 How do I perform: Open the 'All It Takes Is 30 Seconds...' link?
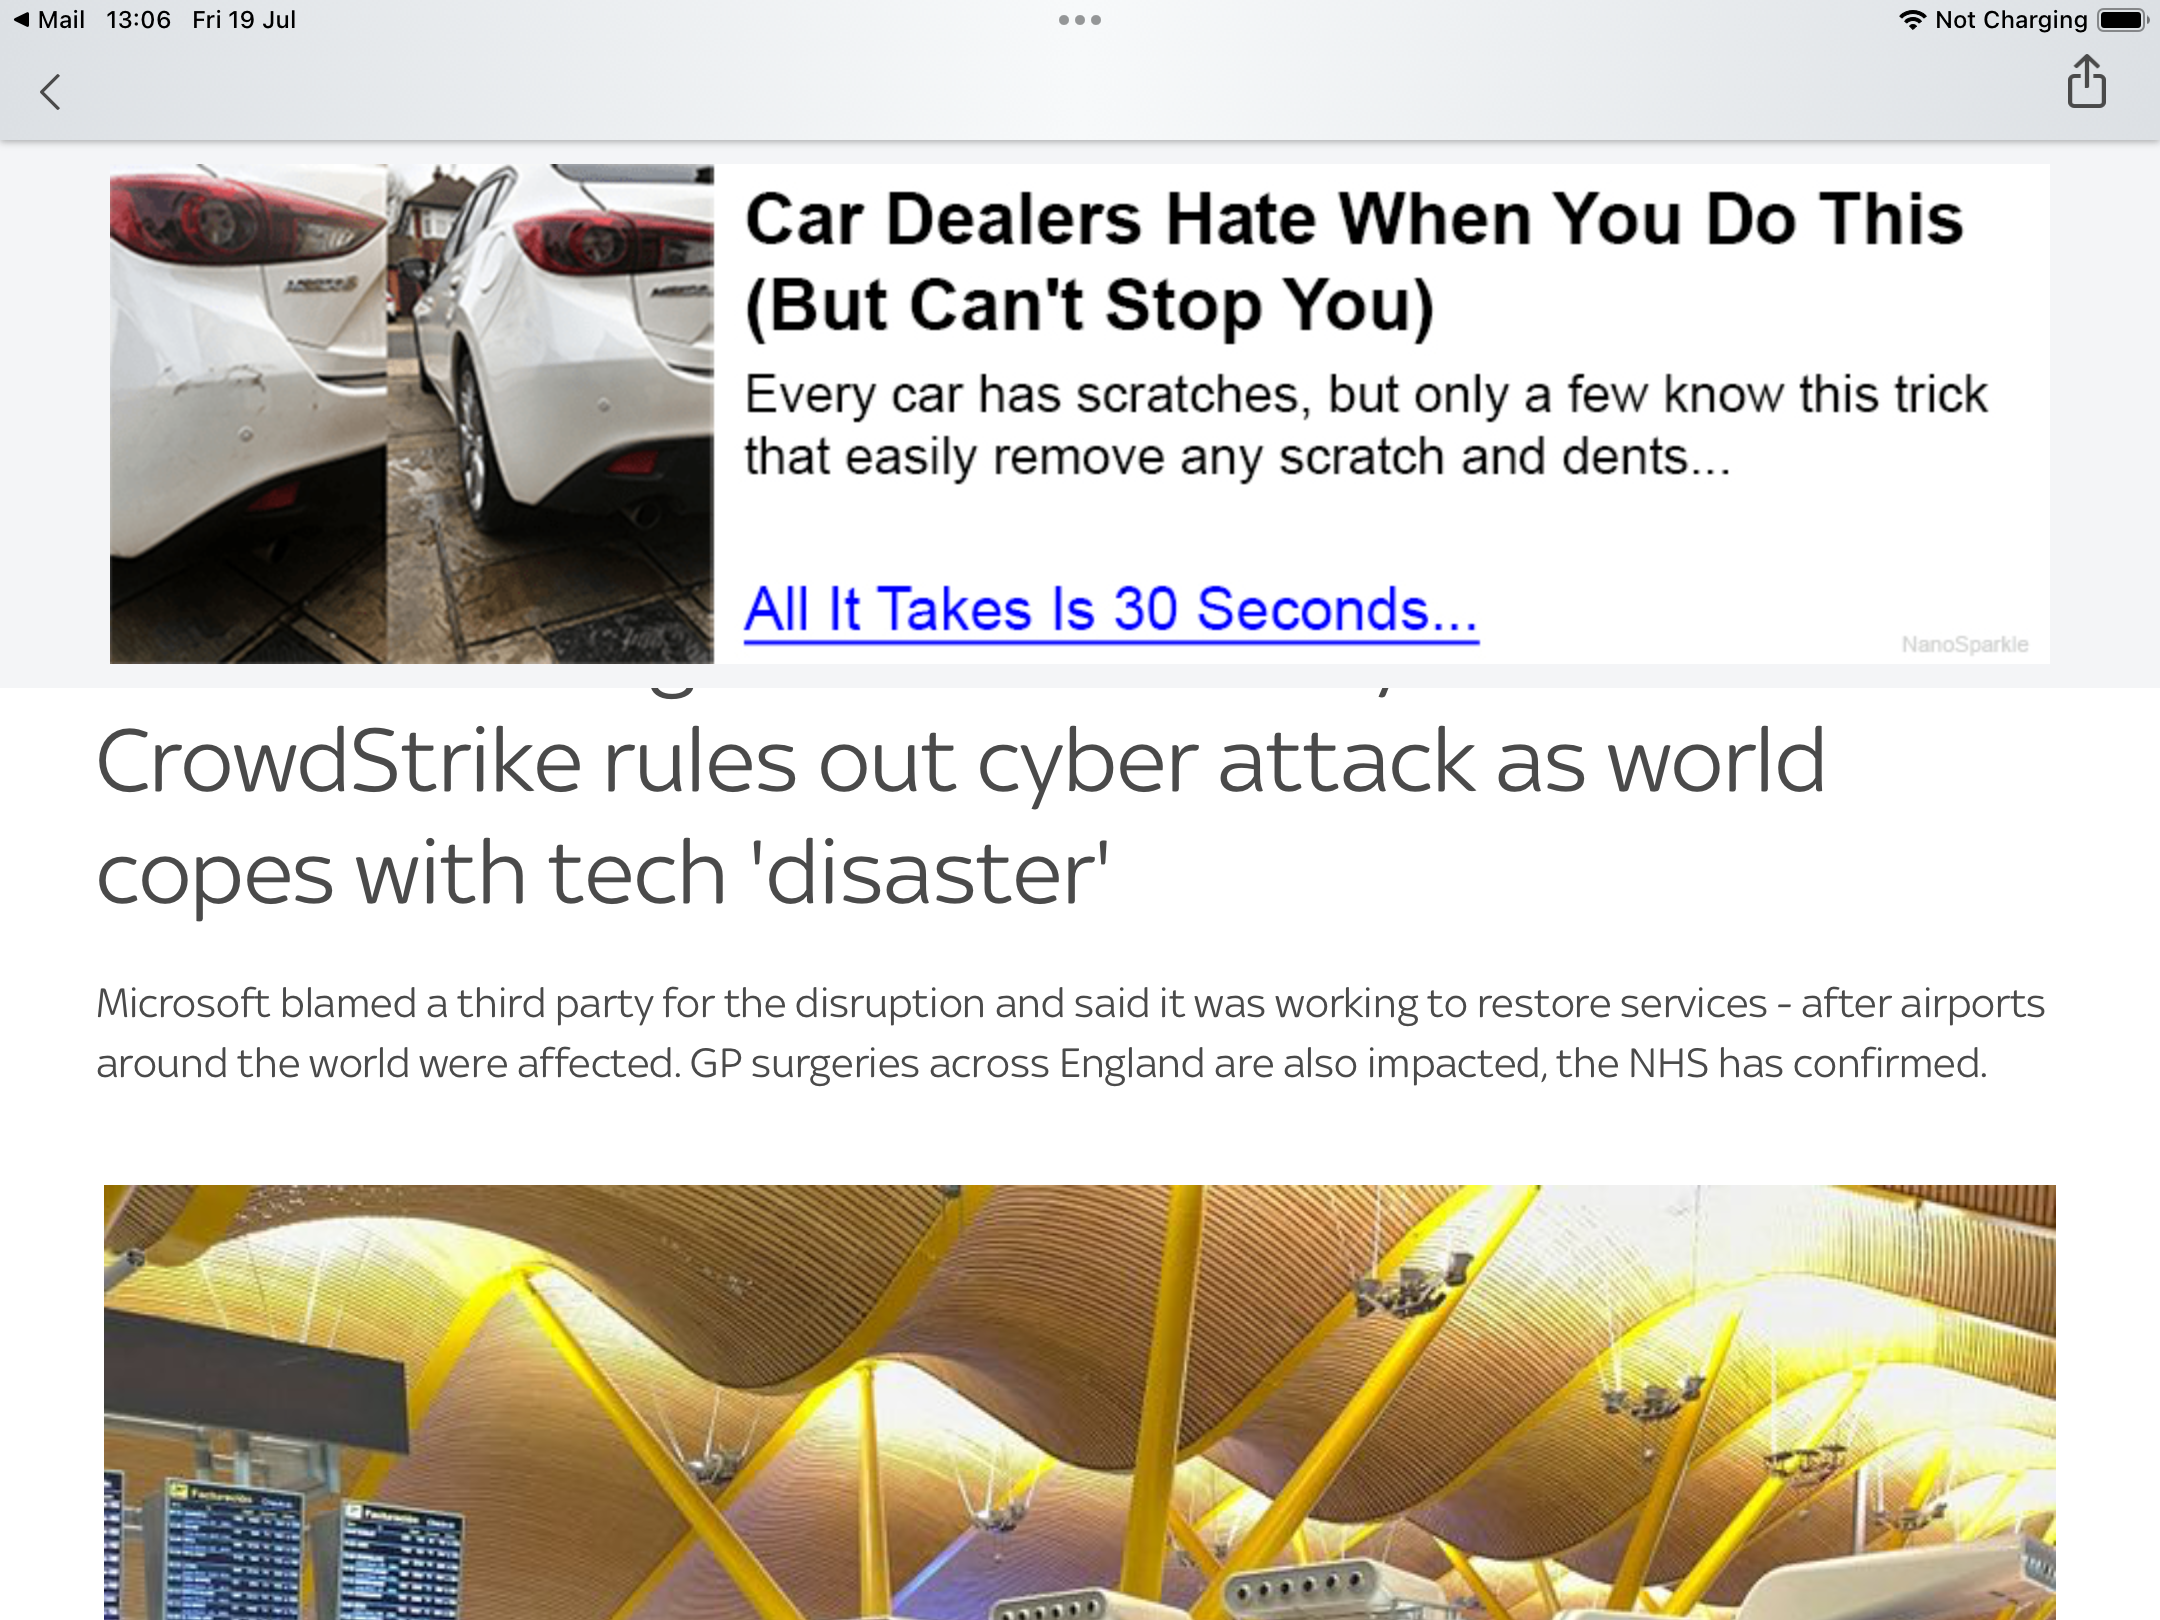(1111, 610)
